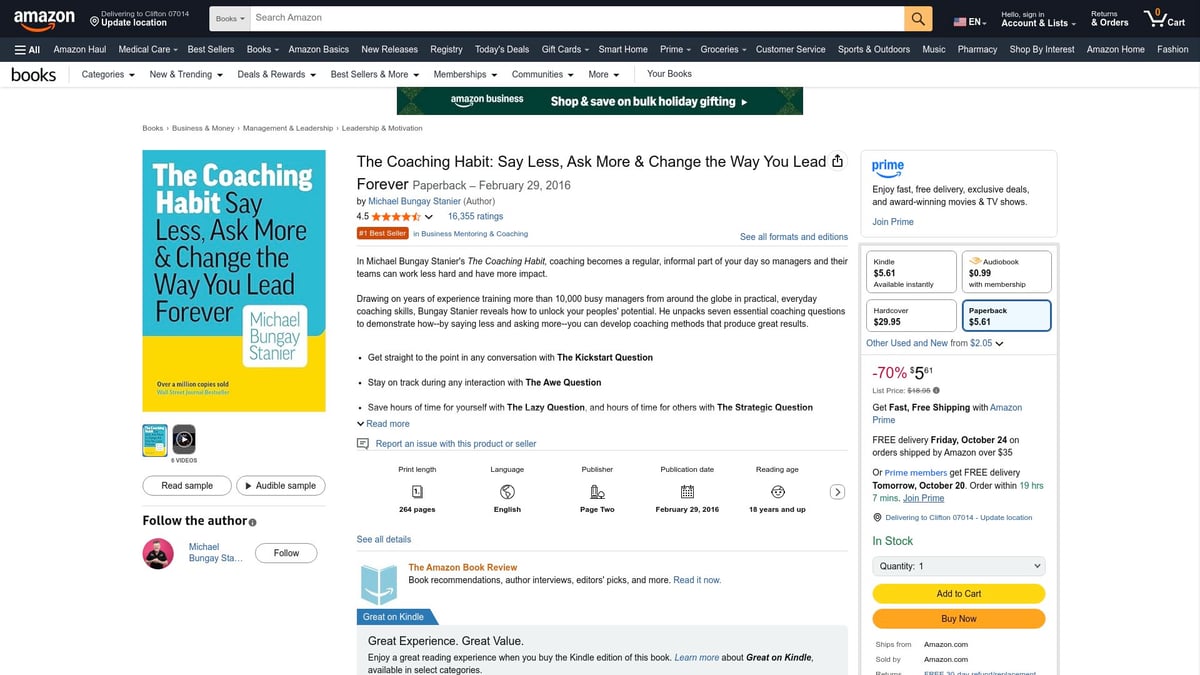Click the Search Amazon input field
The image size is (1200, 675).
(x=575, y=18)
